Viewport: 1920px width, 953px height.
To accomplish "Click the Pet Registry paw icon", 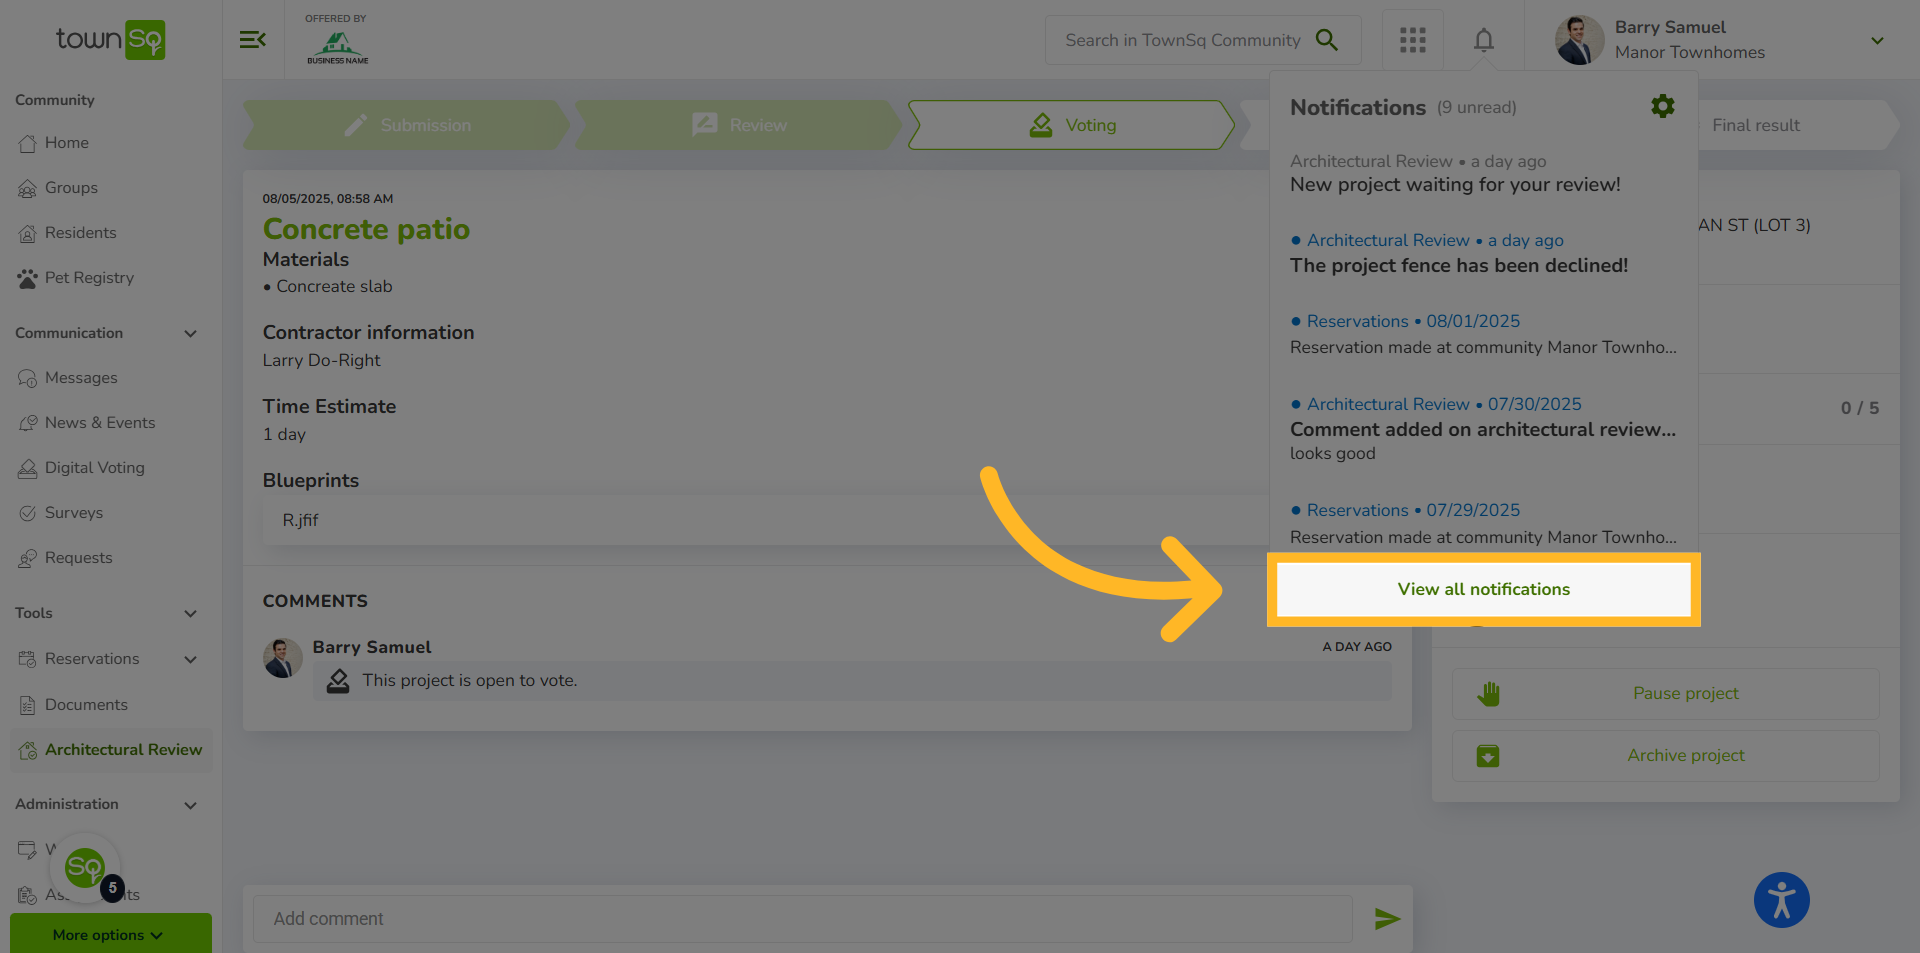I will (x=27, y=279).
